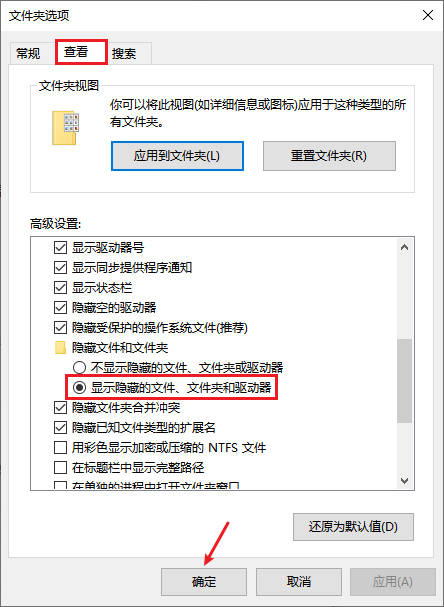Confirm with the 确定 button
This screenshot has width=444, height=607.
[x=204, y=581]
